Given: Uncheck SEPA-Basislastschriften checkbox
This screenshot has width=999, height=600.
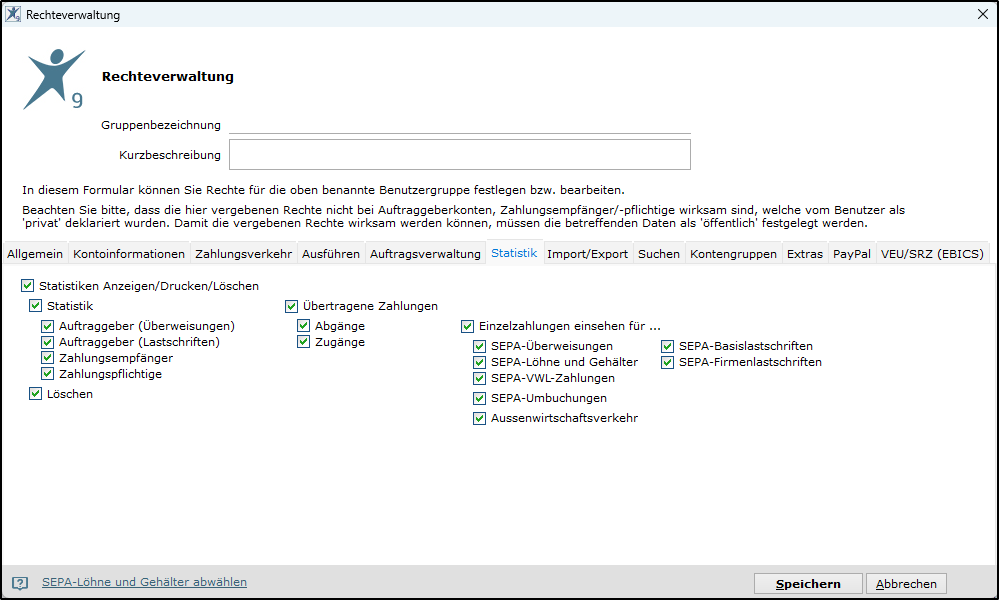Looking at the screenshot, I should [667, 346].
